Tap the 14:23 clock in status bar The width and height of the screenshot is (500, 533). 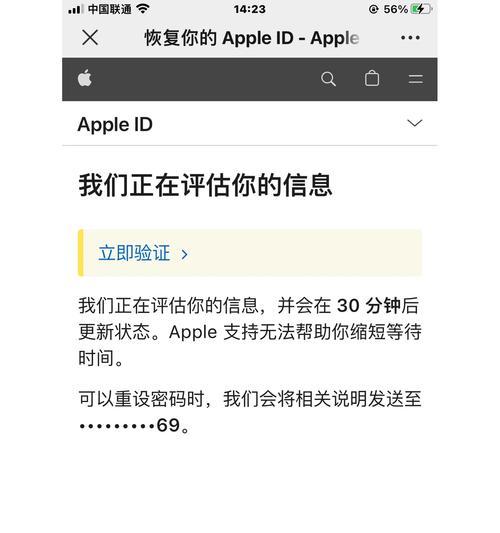tap(249, 9)
